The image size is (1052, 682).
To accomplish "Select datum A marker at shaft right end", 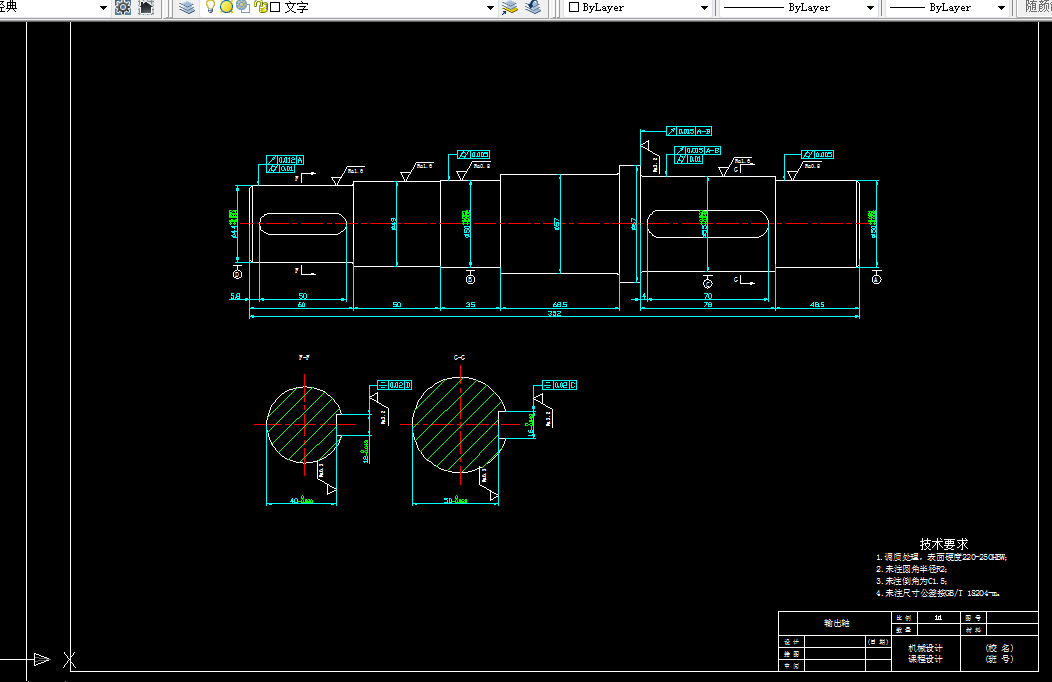I will pos(876,278).
